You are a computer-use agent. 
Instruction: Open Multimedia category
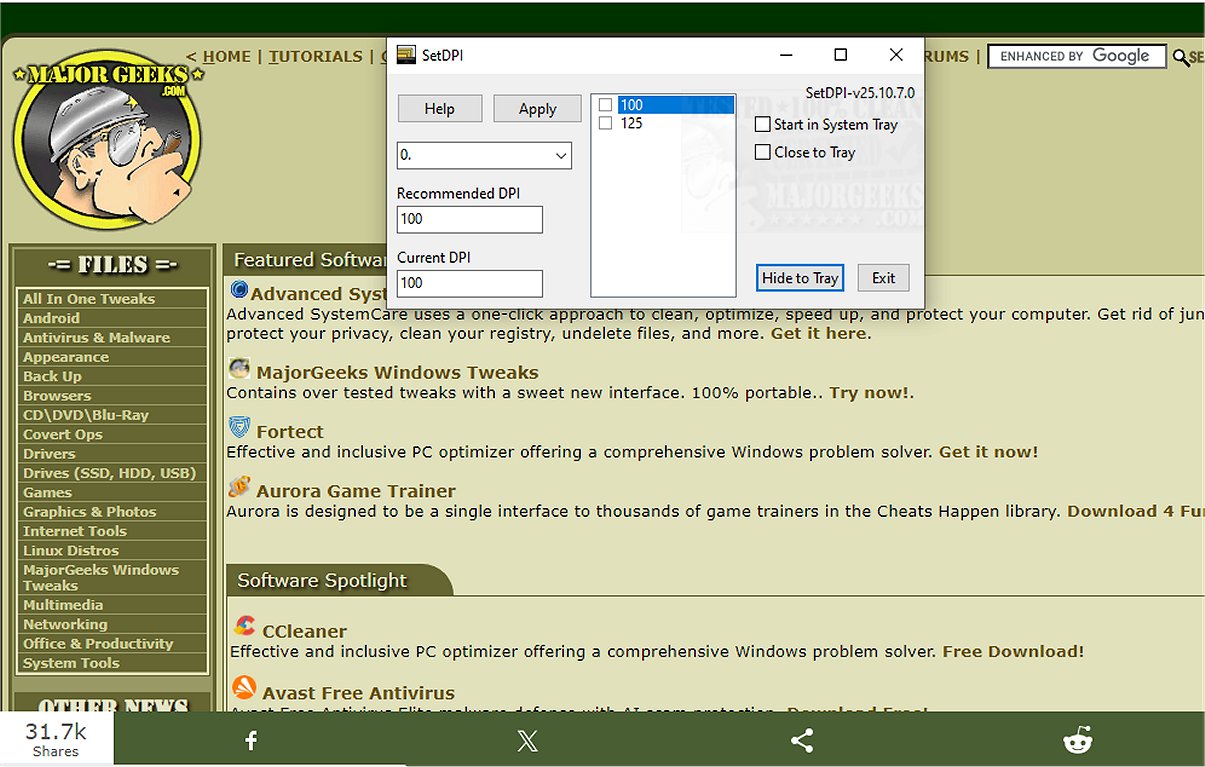pyautogui.click(x=63, y=604)
